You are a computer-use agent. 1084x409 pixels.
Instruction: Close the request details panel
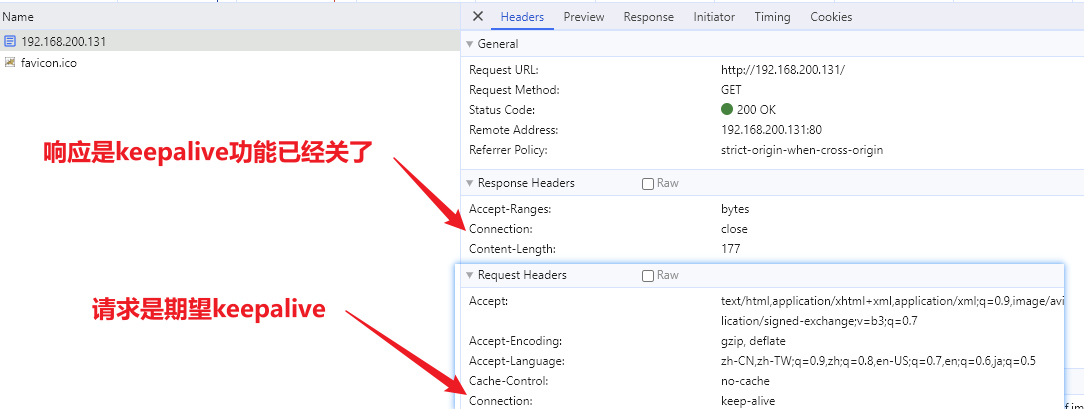(478, 17)
